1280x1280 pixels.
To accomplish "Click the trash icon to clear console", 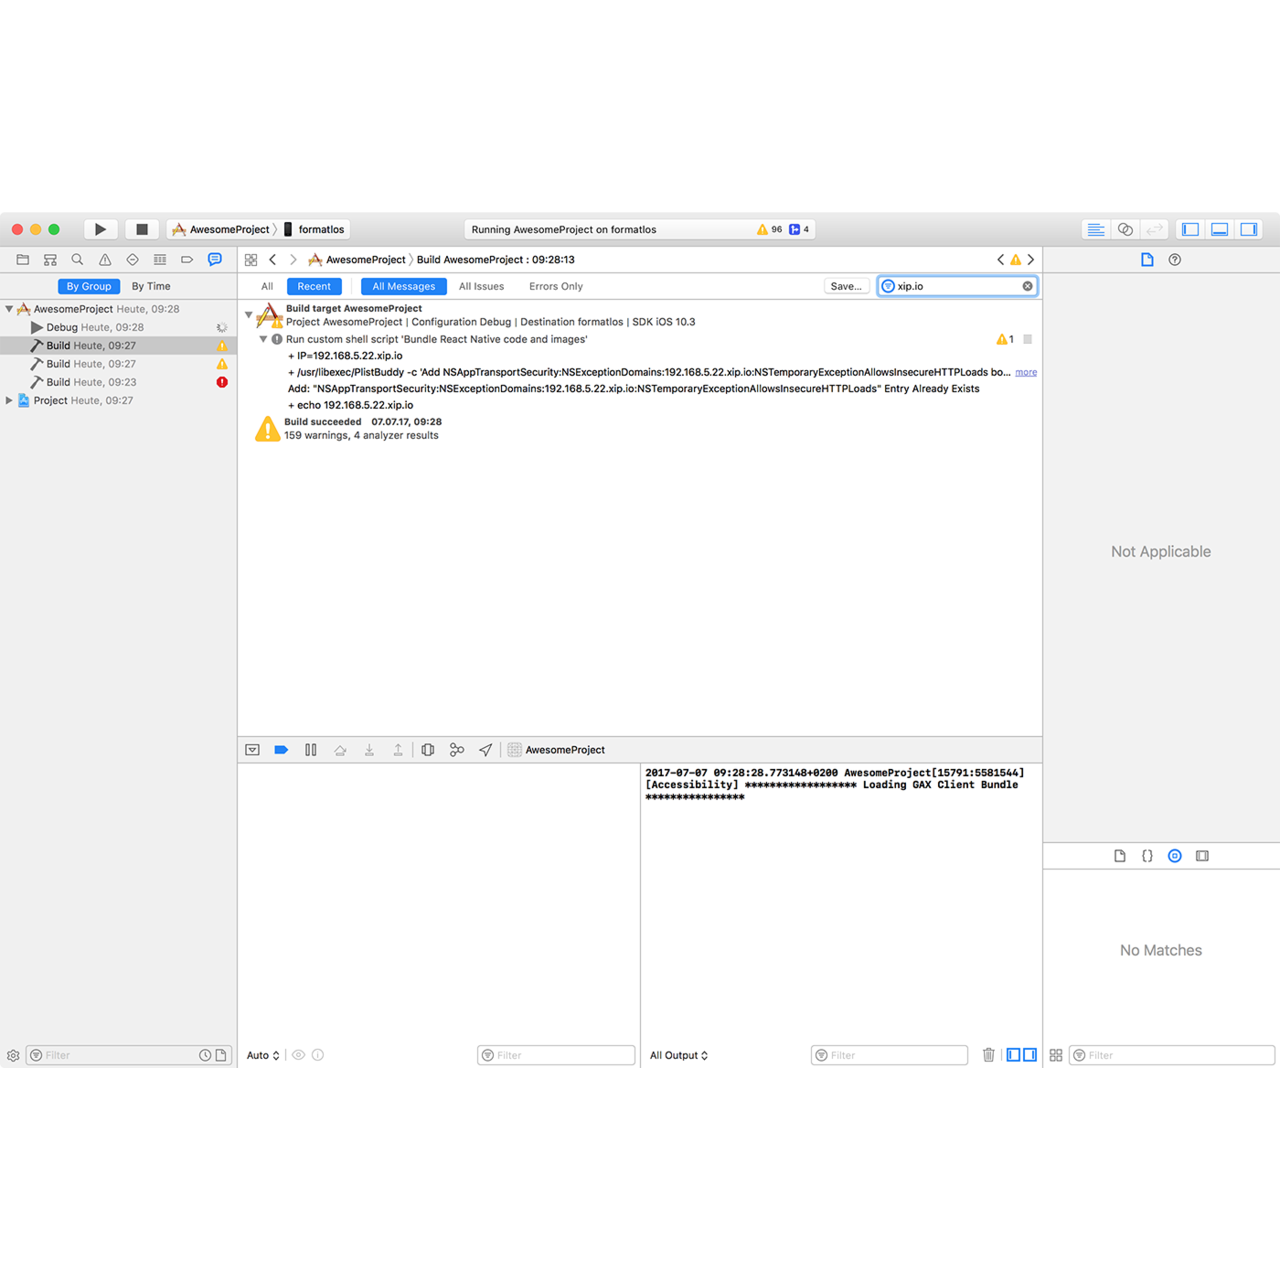I will tap(988, 1055).
